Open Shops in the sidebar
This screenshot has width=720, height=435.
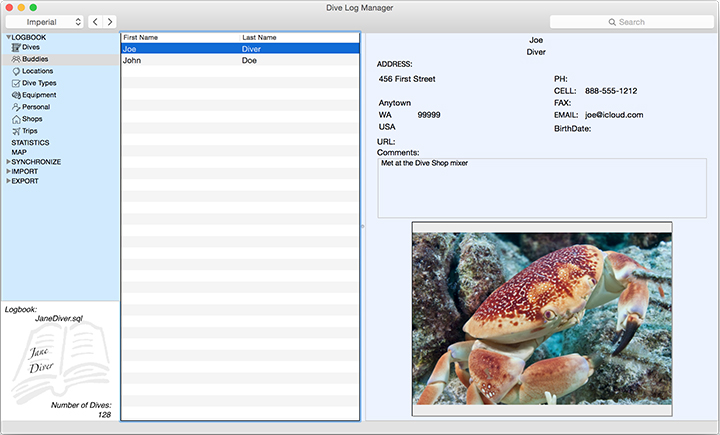point(32,119)
